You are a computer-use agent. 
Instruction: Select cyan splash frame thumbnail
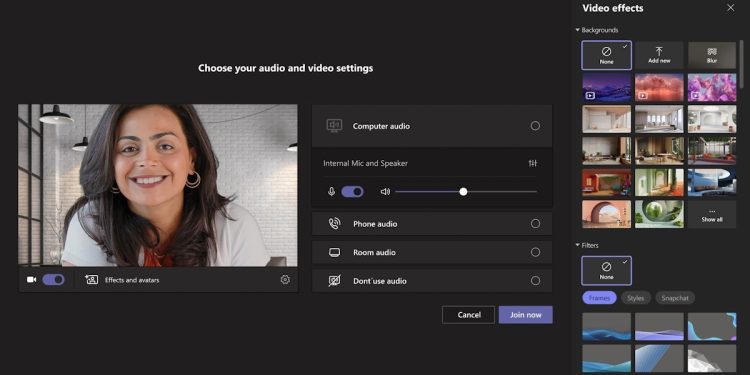(x=712, y=326)
